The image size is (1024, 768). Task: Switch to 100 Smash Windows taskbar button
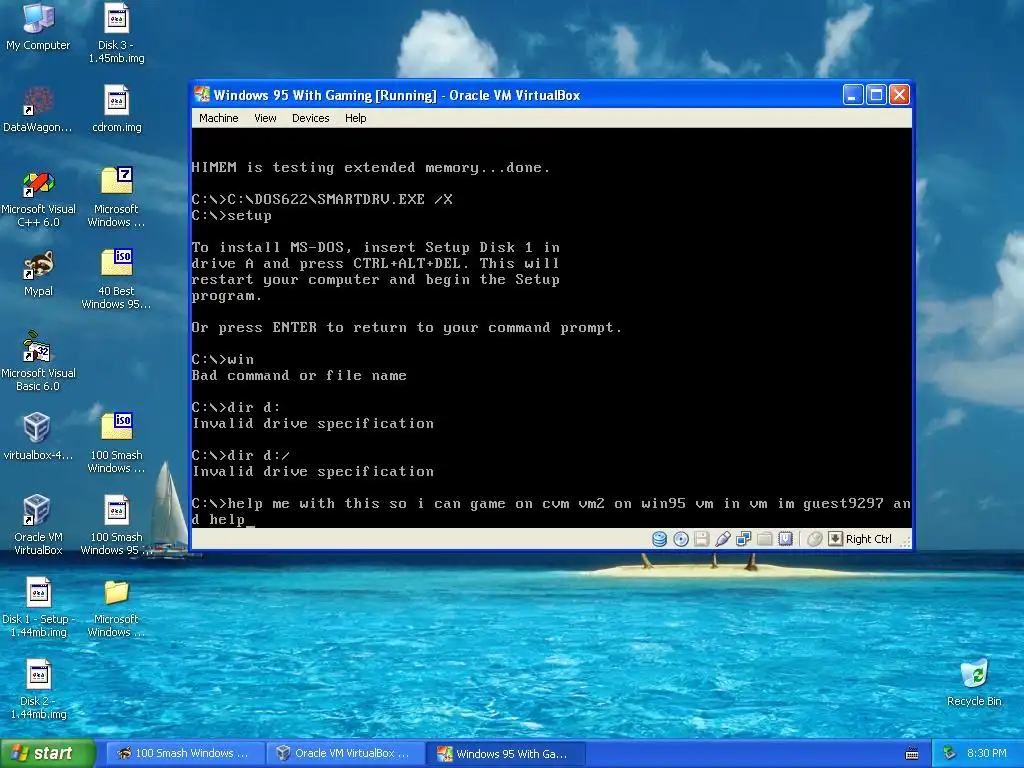point(186,754)
